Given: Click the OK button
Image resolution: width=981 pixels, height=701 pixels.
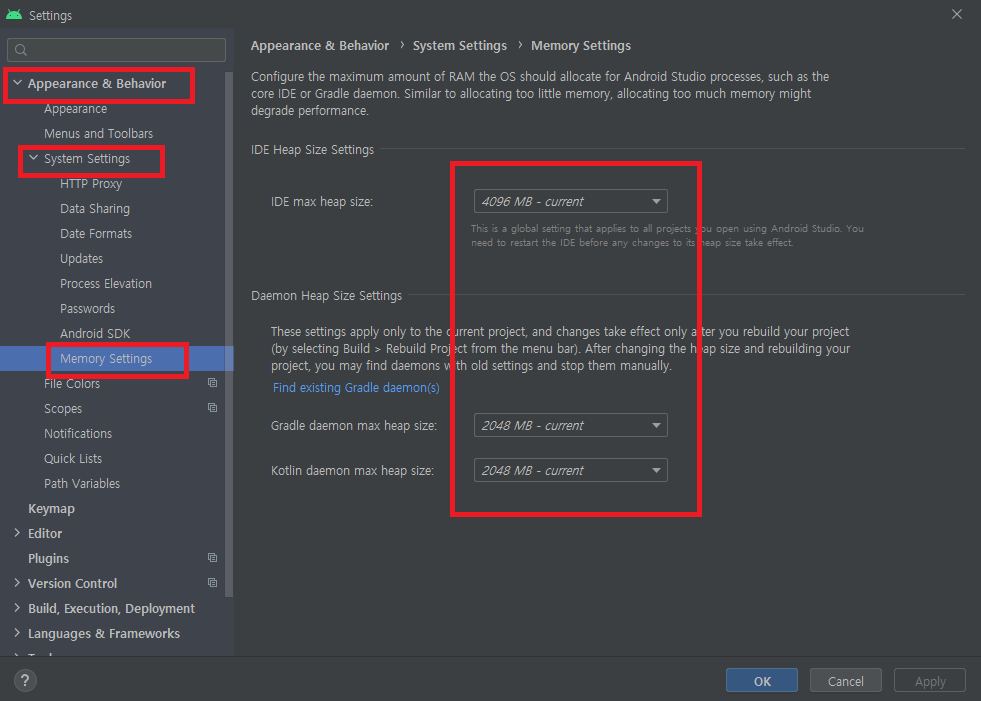Looking at the screenshot, I should (762, 681).
